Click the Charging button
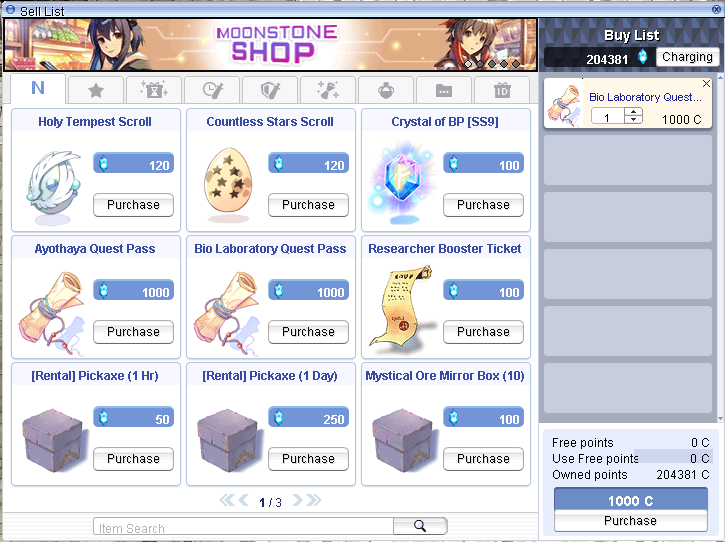Image resolution: width=725 pixels, height=542 pixels. pyautogui.click(x=687, y=57)
